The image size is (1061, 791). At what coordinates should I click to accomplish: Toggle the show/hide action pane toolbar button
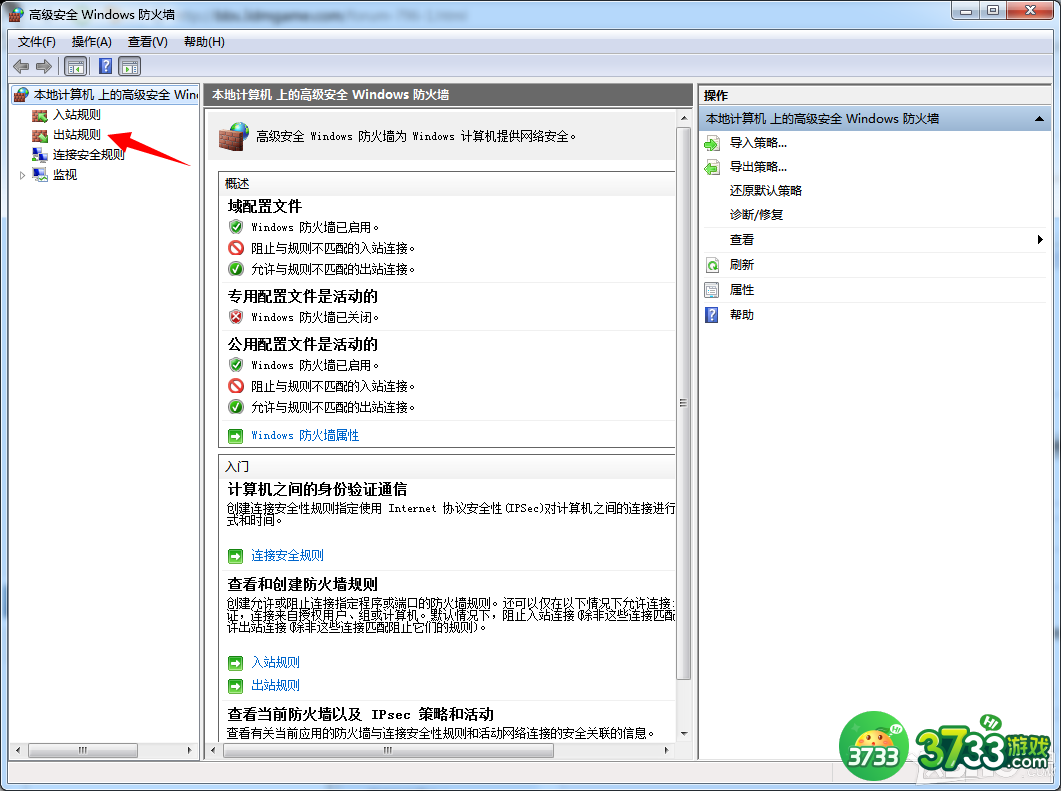(129, 67)
